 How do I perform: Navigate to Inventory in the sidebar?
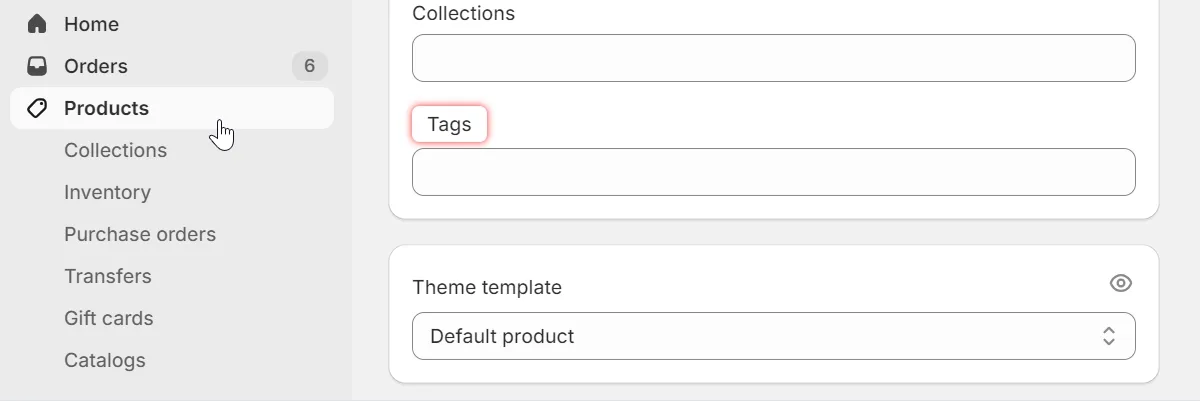(x=107, y=192)
